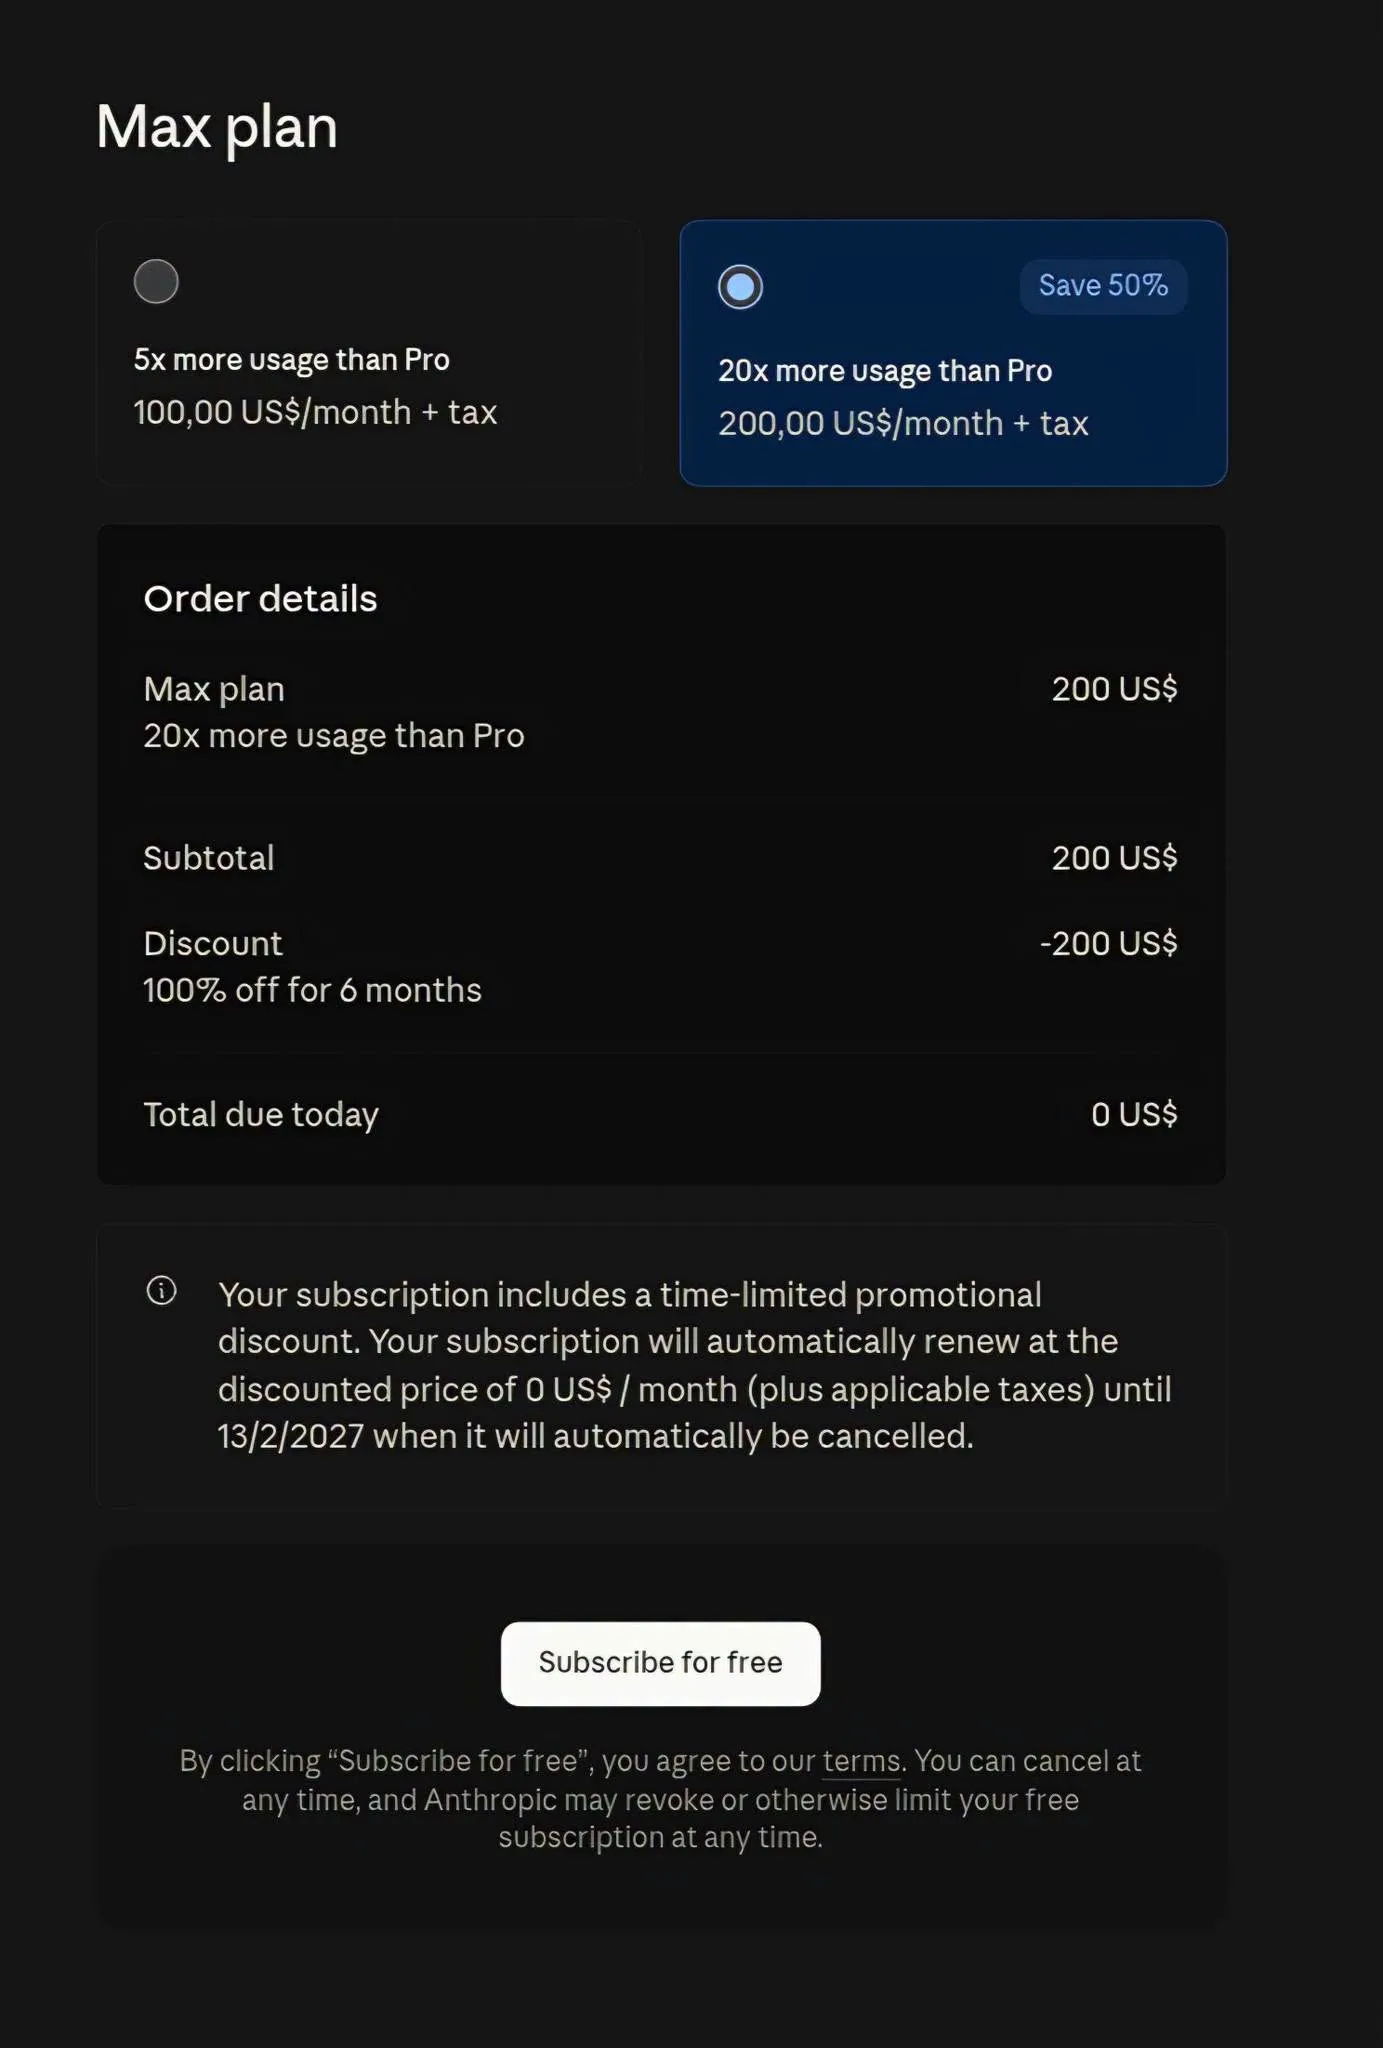
Task: Select the 5x more usage radio button
Action: pyautogui.click(x=156, y=281)
